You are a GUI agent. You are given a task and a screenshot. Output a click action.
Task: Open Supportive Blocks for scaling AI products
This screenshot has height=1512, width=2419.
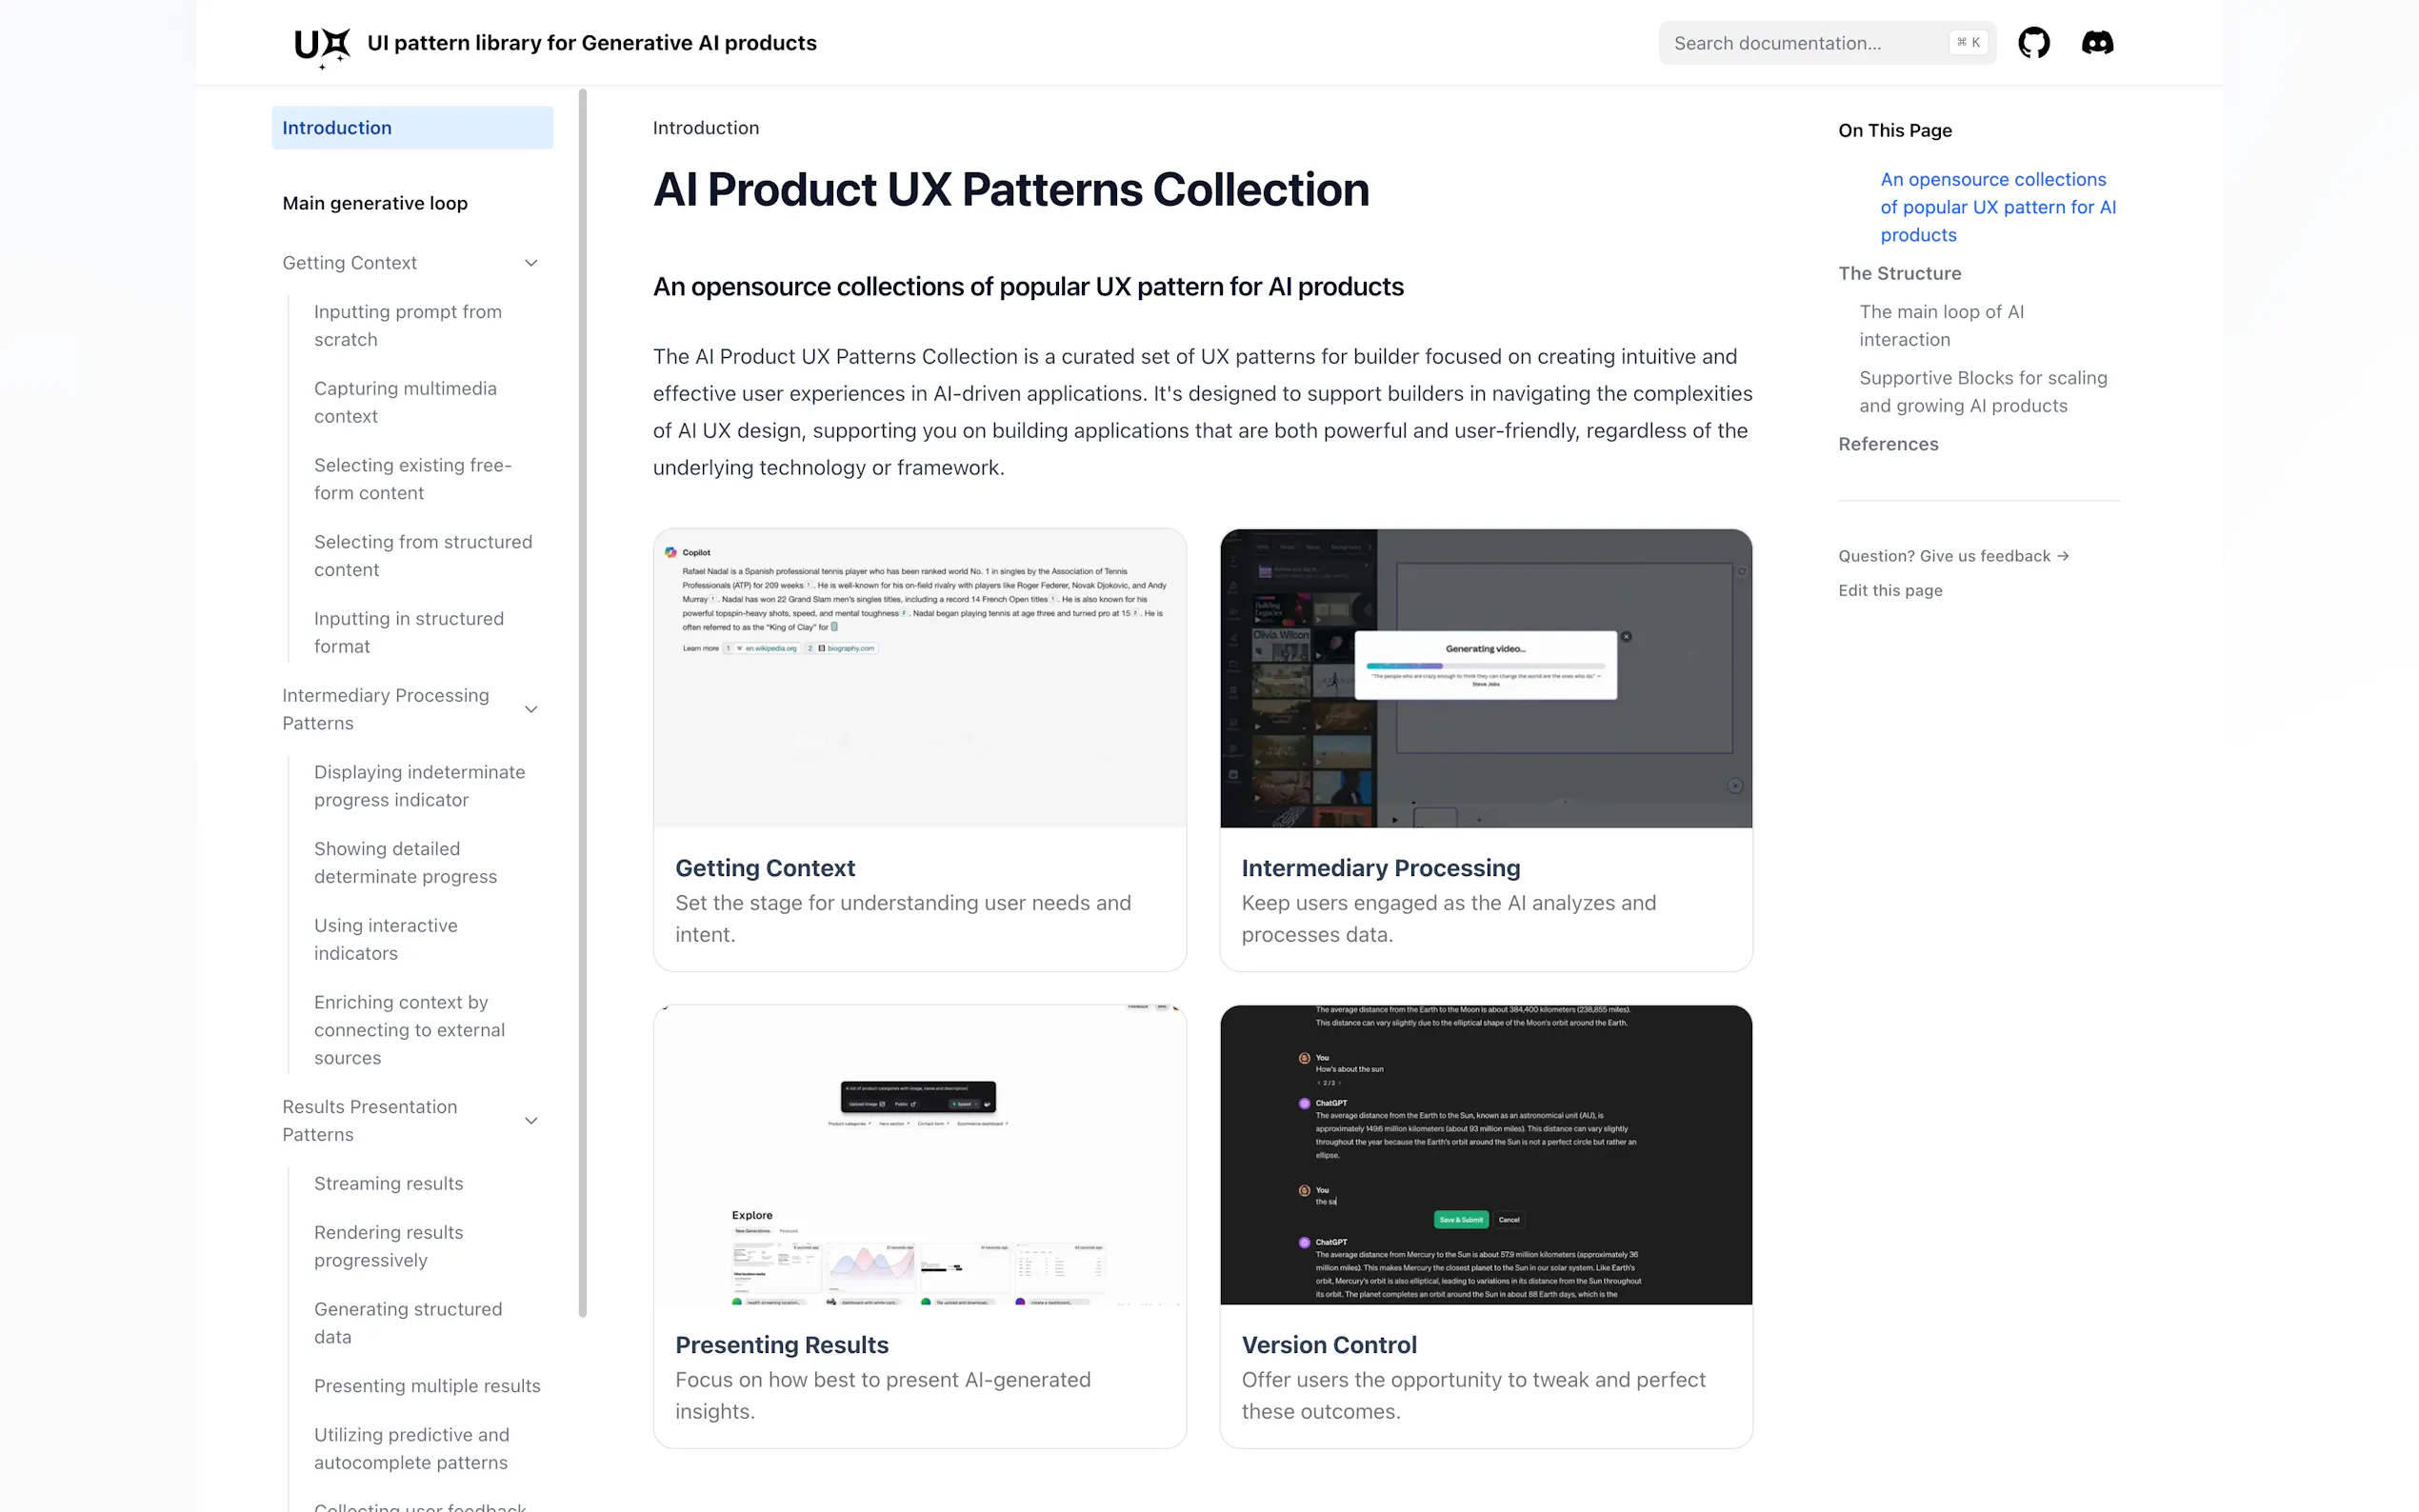pos(1983,391)
